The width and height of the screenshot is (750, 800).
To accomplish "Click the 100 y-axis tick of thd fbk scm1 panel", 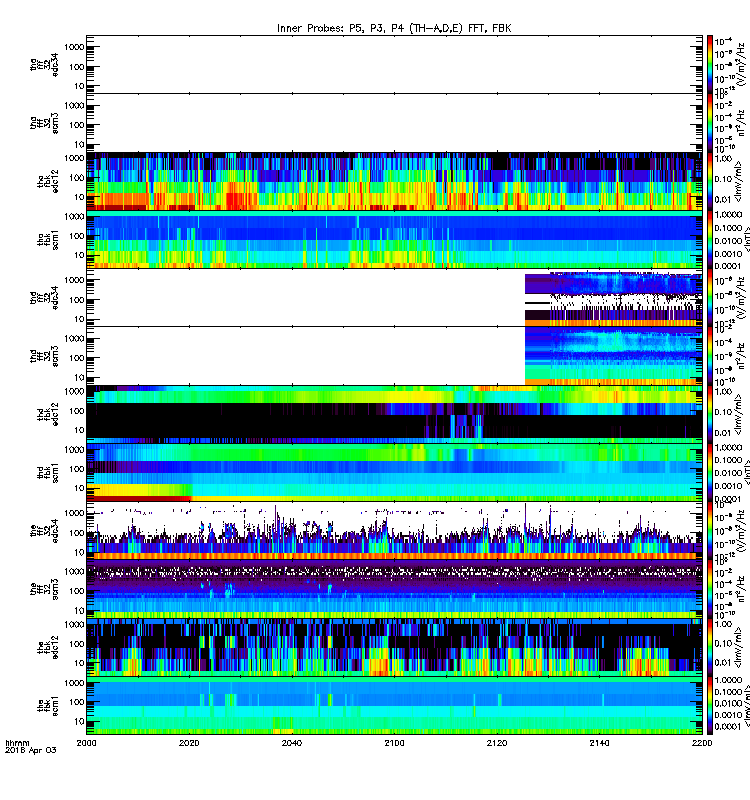I will (77, 469).
